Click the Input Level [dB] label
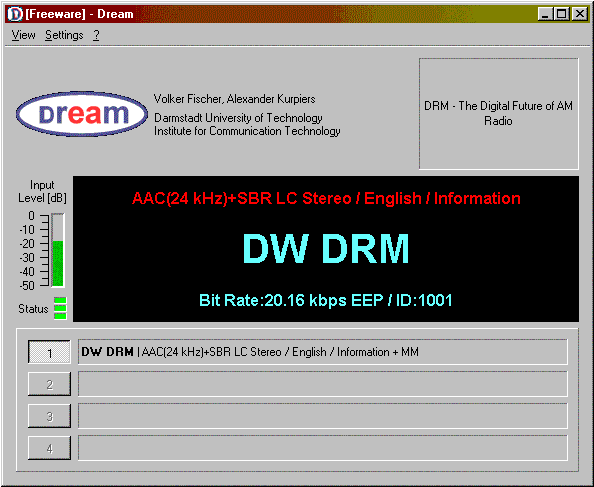594x487 pixels. pyautogui.click(x=42, y=192)
